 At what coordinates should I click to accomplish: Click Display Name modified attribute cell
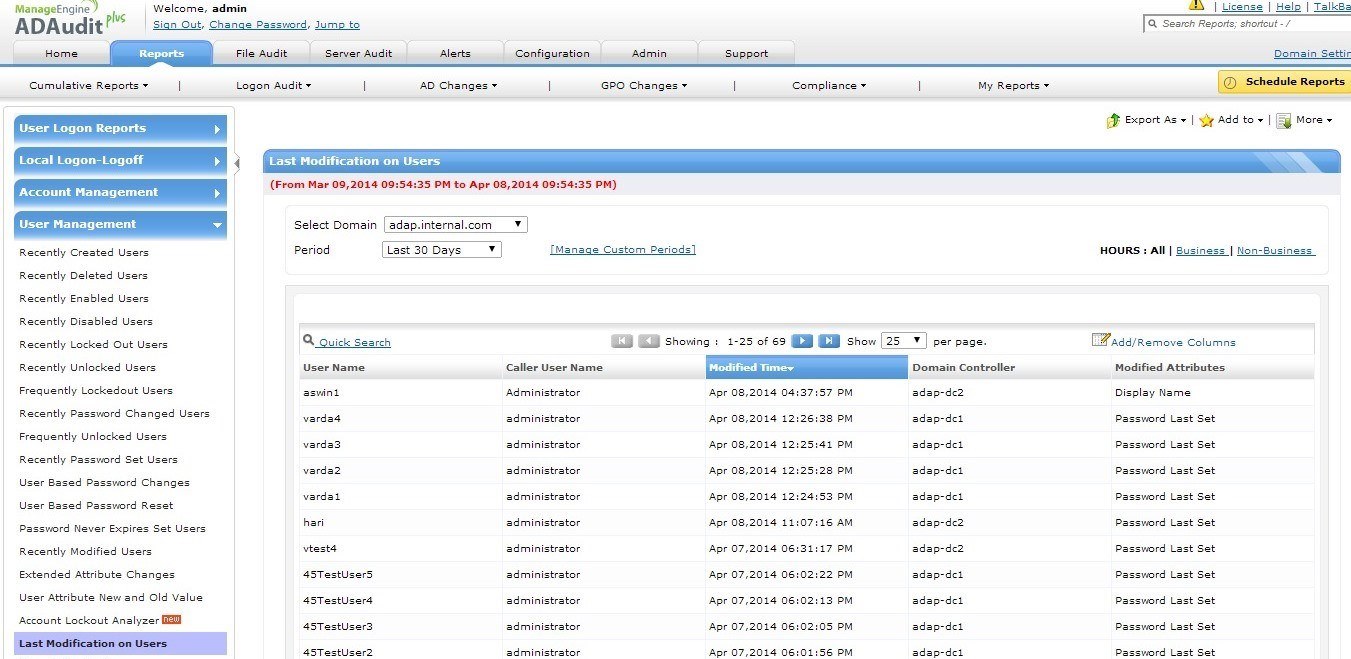[1153, 393]
